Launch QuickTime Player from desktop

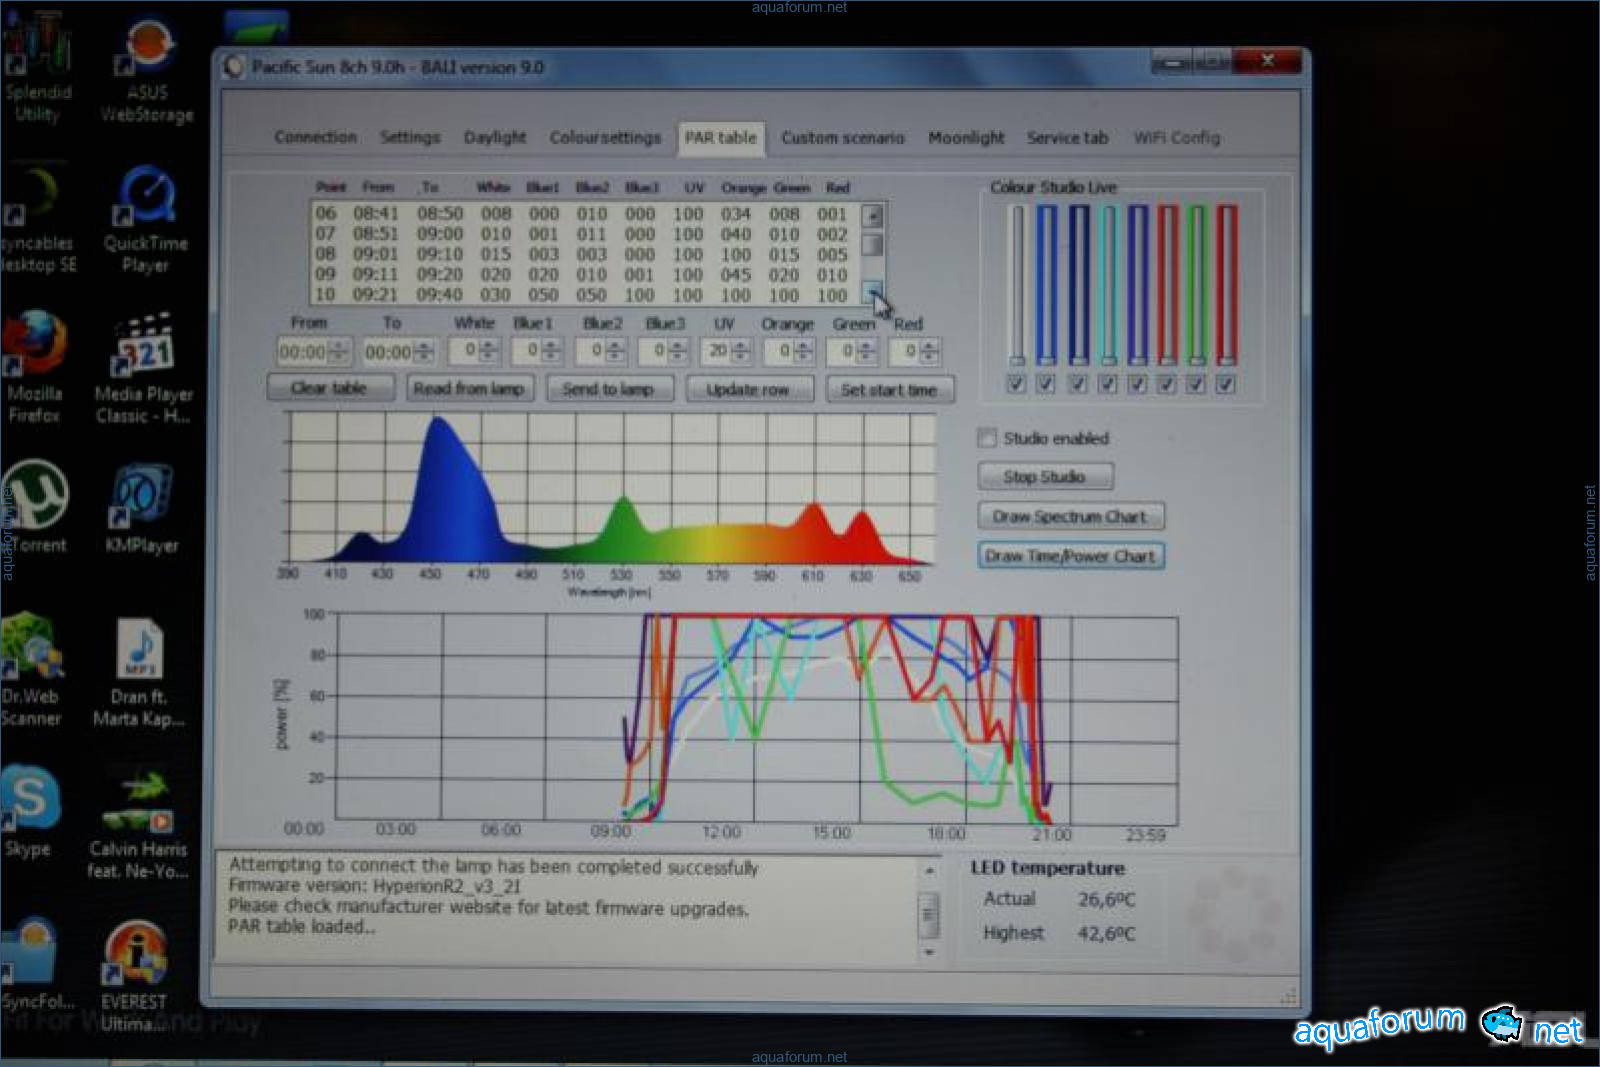pyautogui.click(x=146, y=198)
